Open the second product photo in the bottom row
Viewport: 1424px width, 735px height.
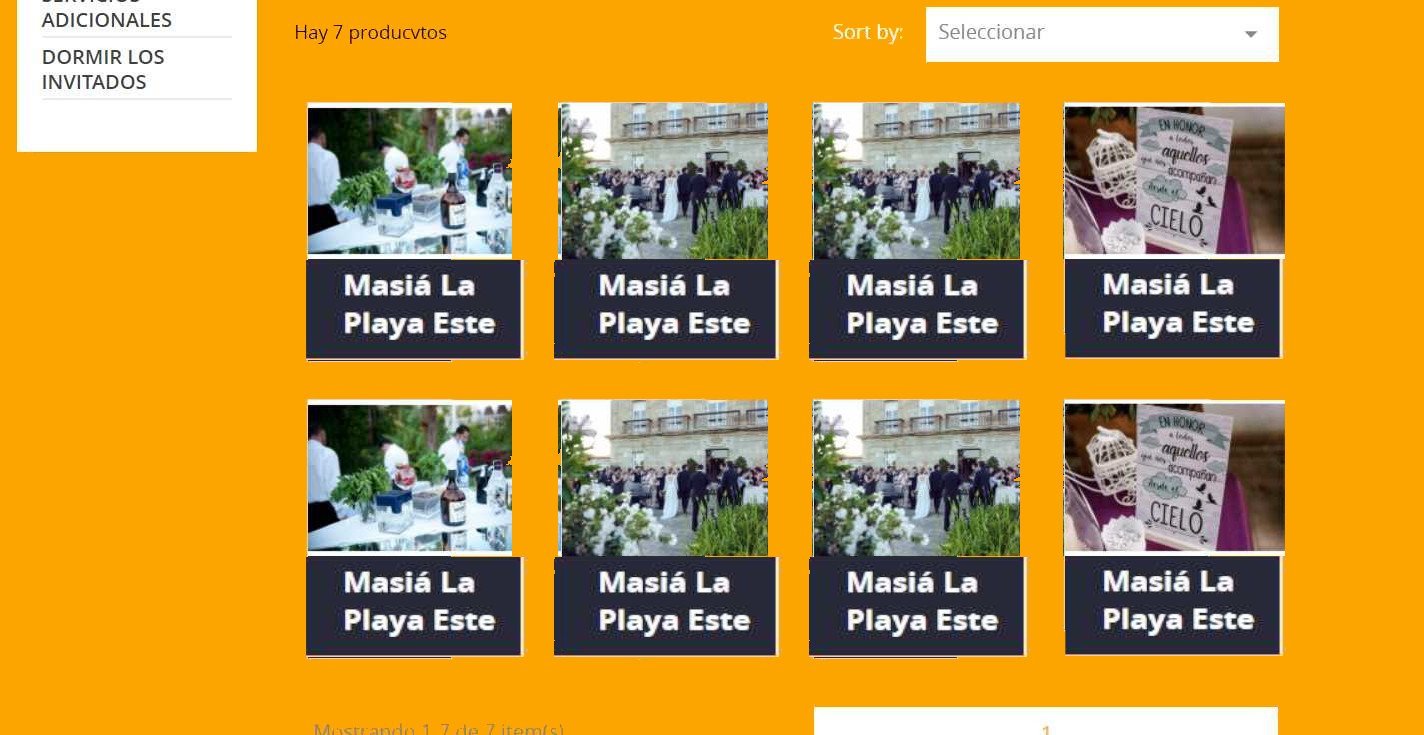click(x=663, y=478)
